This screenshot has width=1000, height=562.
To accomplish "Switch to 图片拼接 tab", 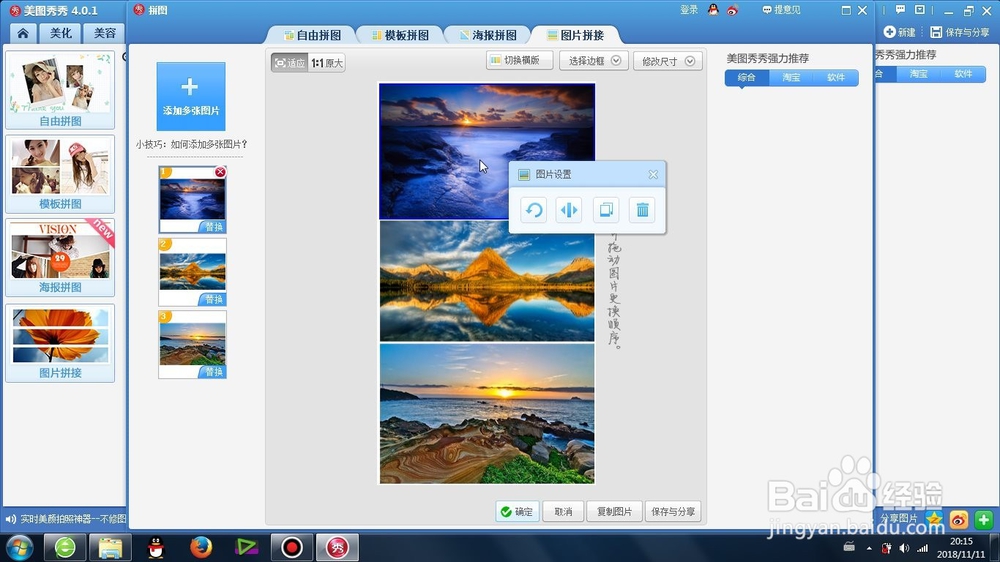I will click(x=576, y=35).
